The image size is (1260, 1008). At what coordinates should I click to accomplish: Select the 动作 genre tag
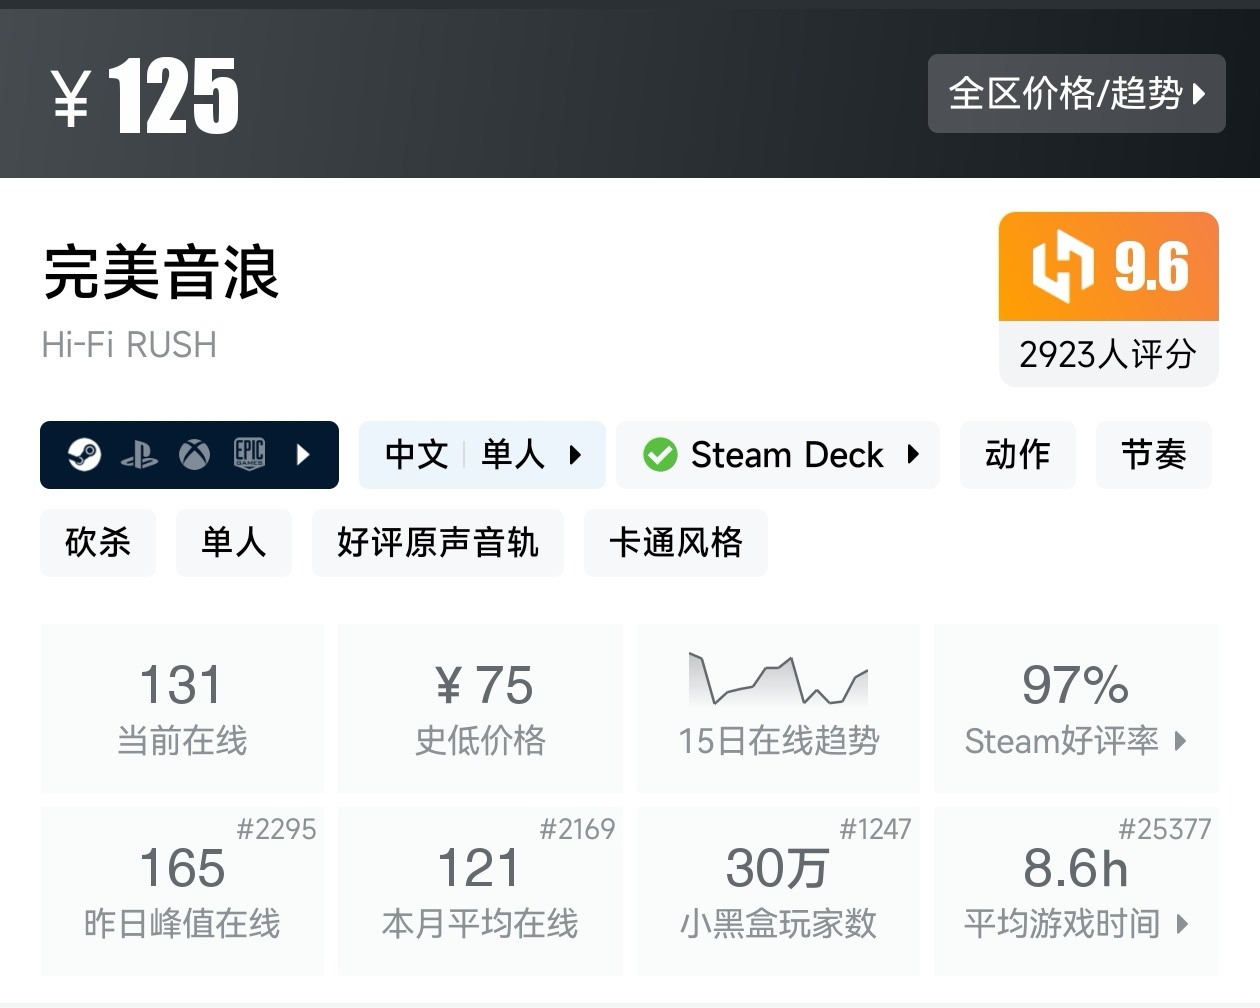[1018, 455]
